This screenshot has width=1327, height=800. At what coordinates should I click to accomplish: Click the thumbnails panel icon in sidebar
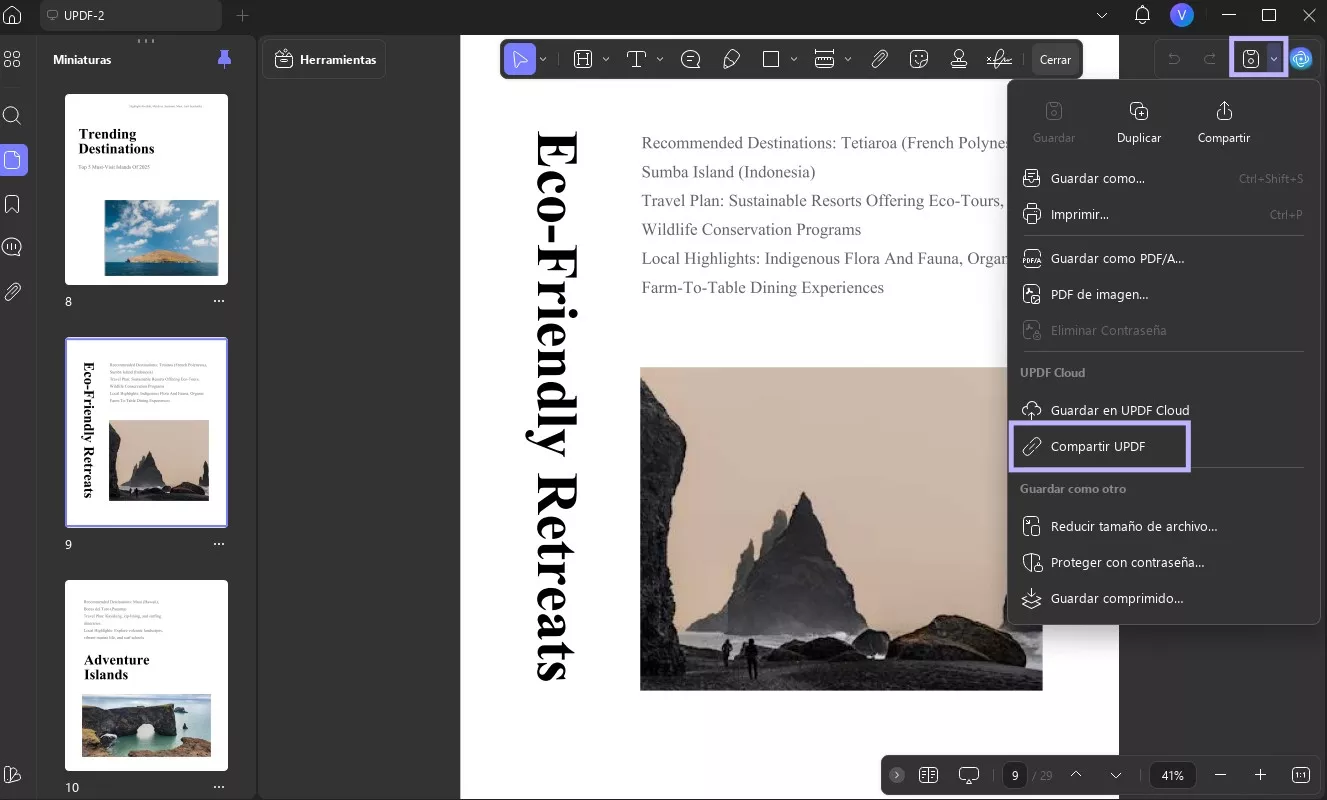(13, 160)
